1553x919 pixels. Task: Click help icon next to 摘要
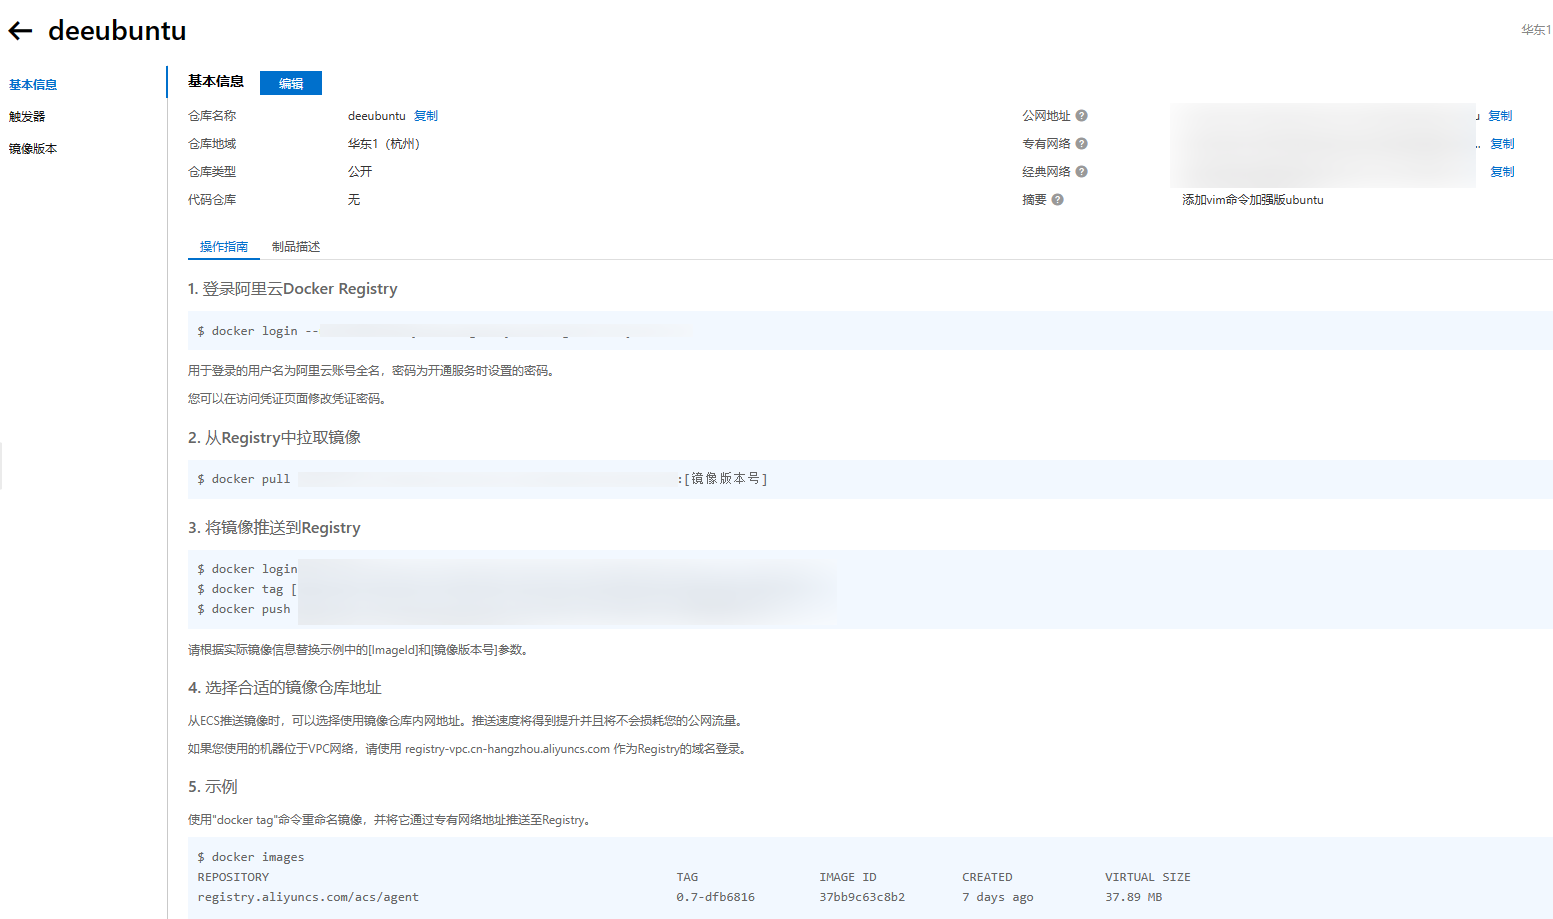[1057, 200]
